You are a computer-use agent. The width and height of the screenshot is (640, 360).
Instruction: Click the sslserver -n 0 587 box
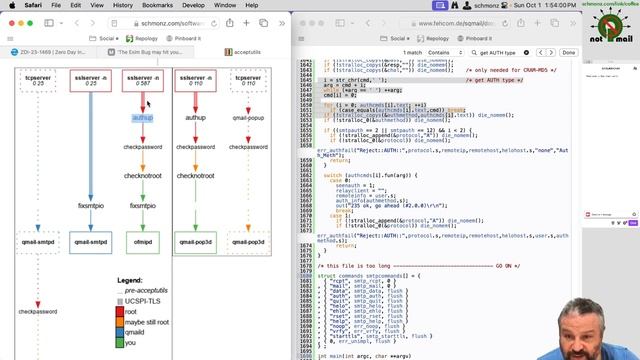[143, 80]
